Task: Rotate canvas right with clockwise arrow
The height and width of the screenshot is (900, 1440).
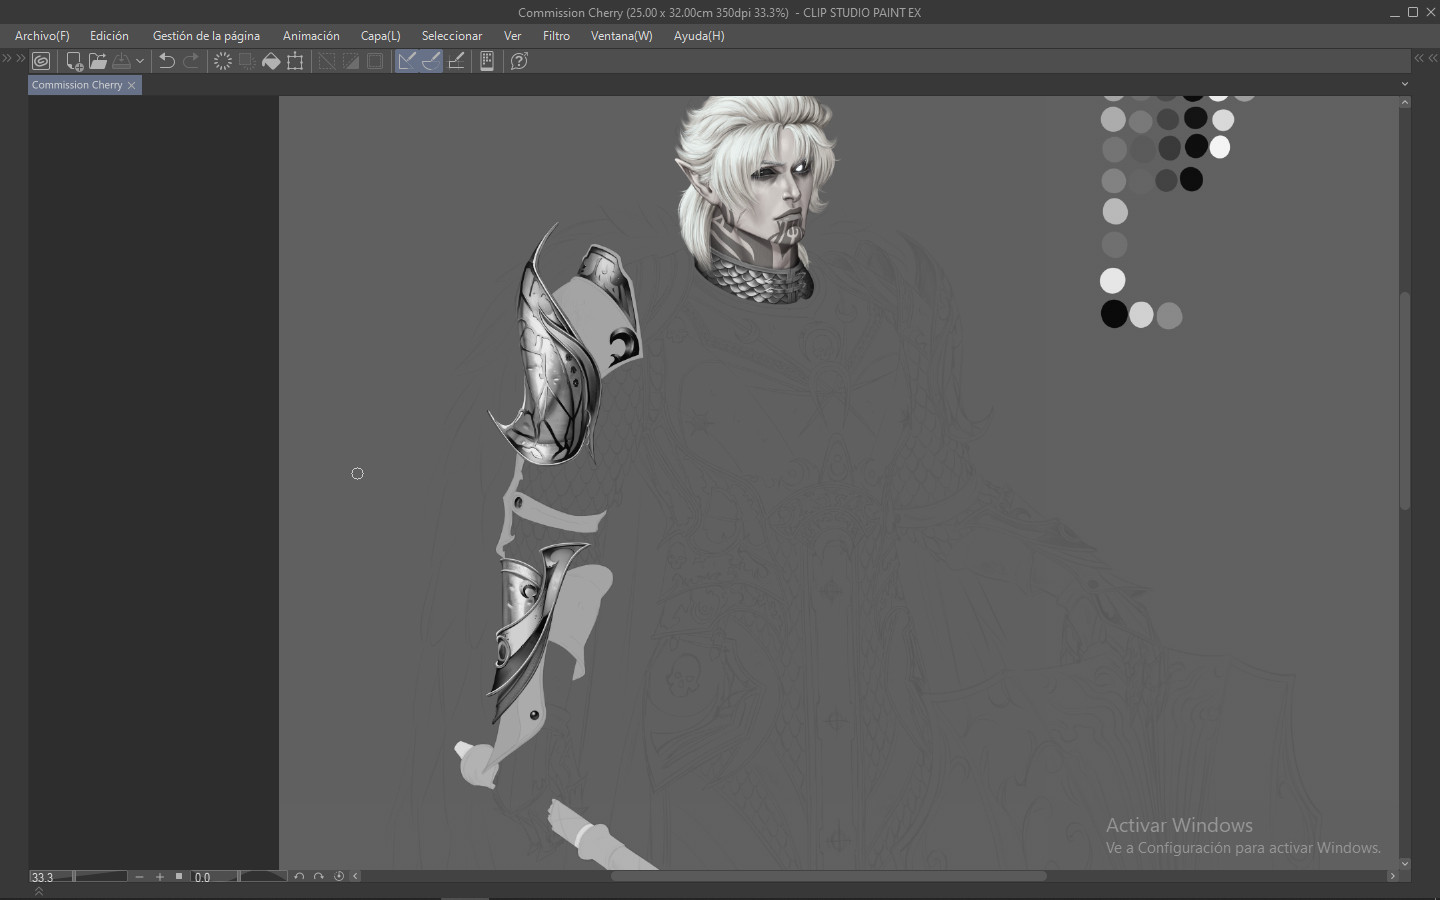Action: (319, 877)
